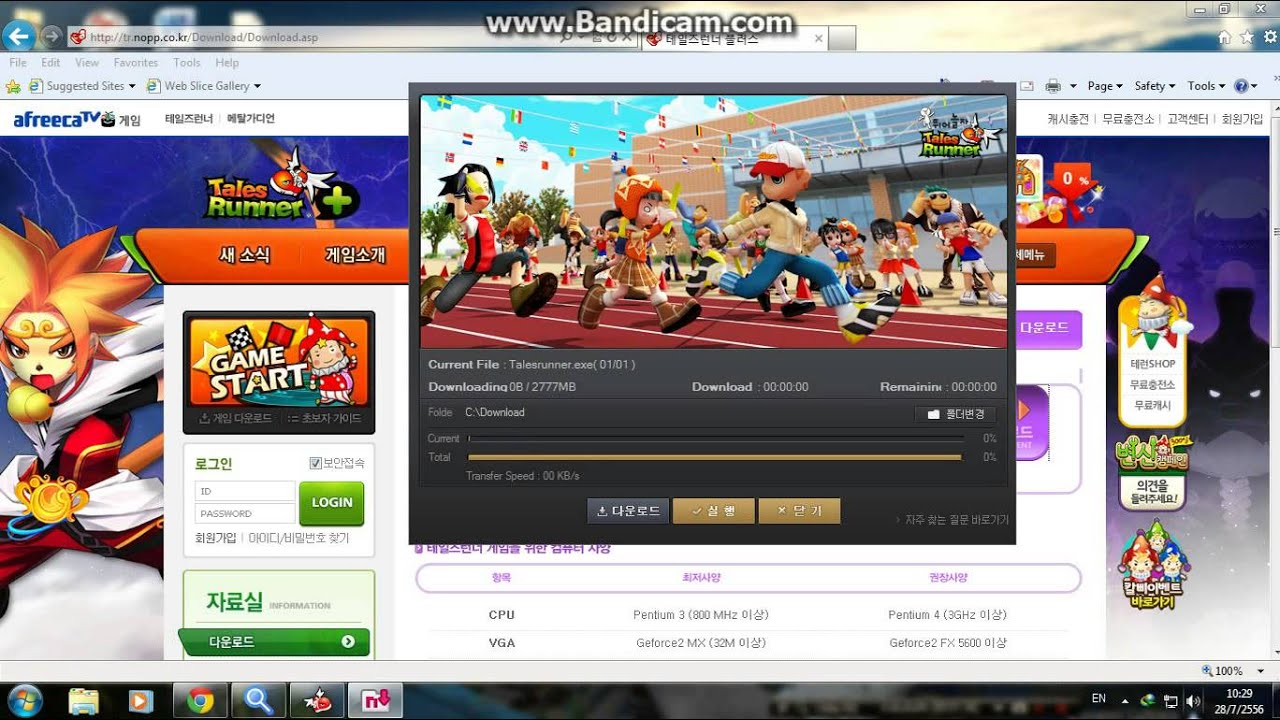Open a new blank tab
1280x720 pixels.
[842, 39]
